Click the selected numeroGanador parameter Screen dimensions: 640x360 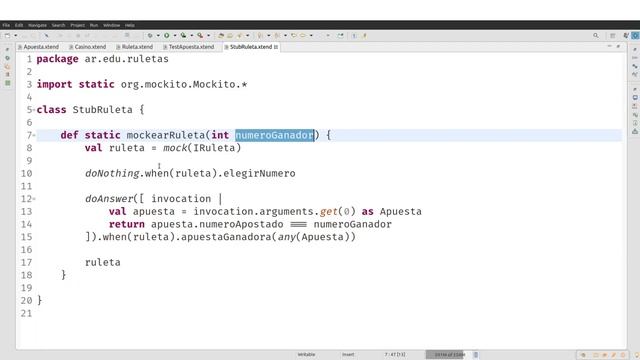coord(274,135)
